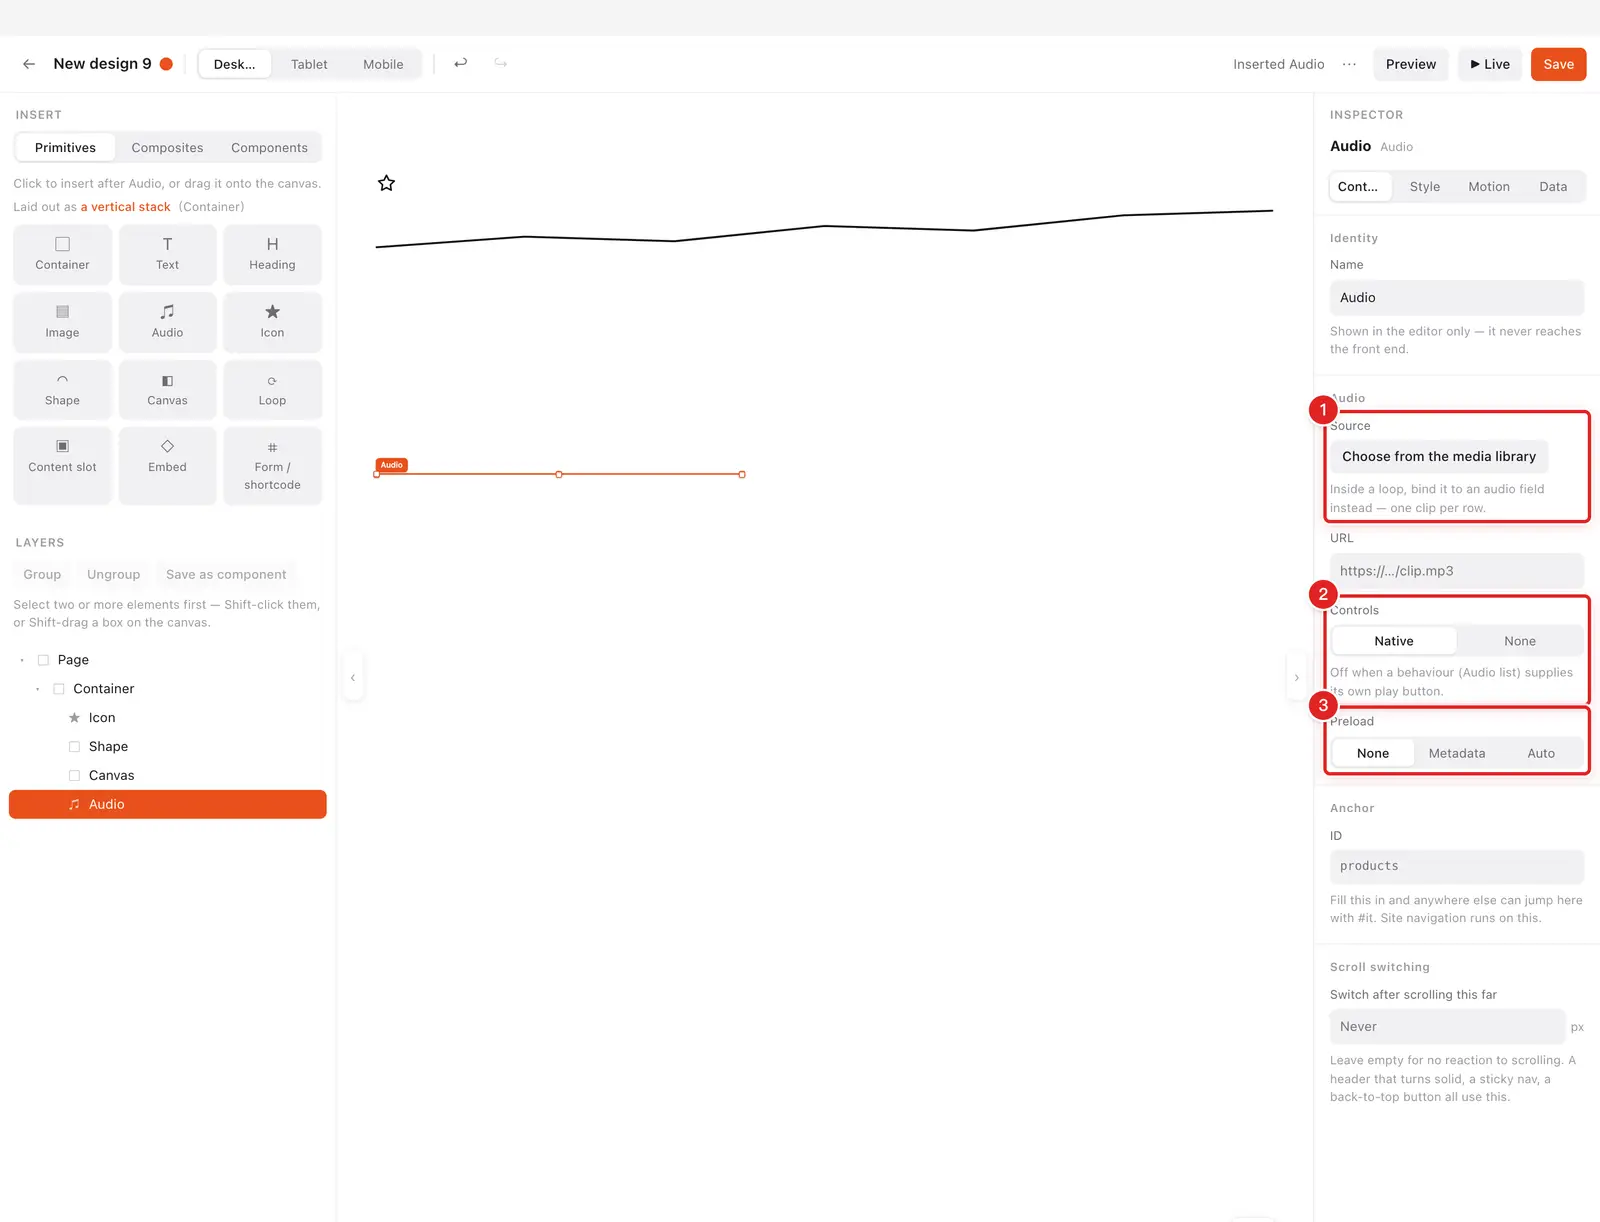Undo the last action
Viewport: 1600px width, 1222px height.
click(460, 64)
